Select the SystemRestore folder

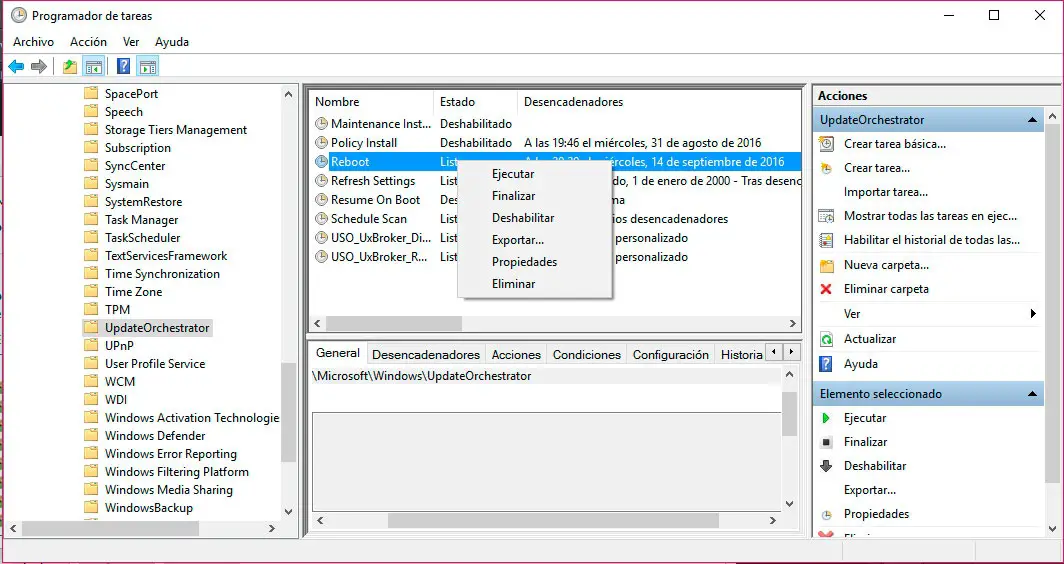[143, 202]
